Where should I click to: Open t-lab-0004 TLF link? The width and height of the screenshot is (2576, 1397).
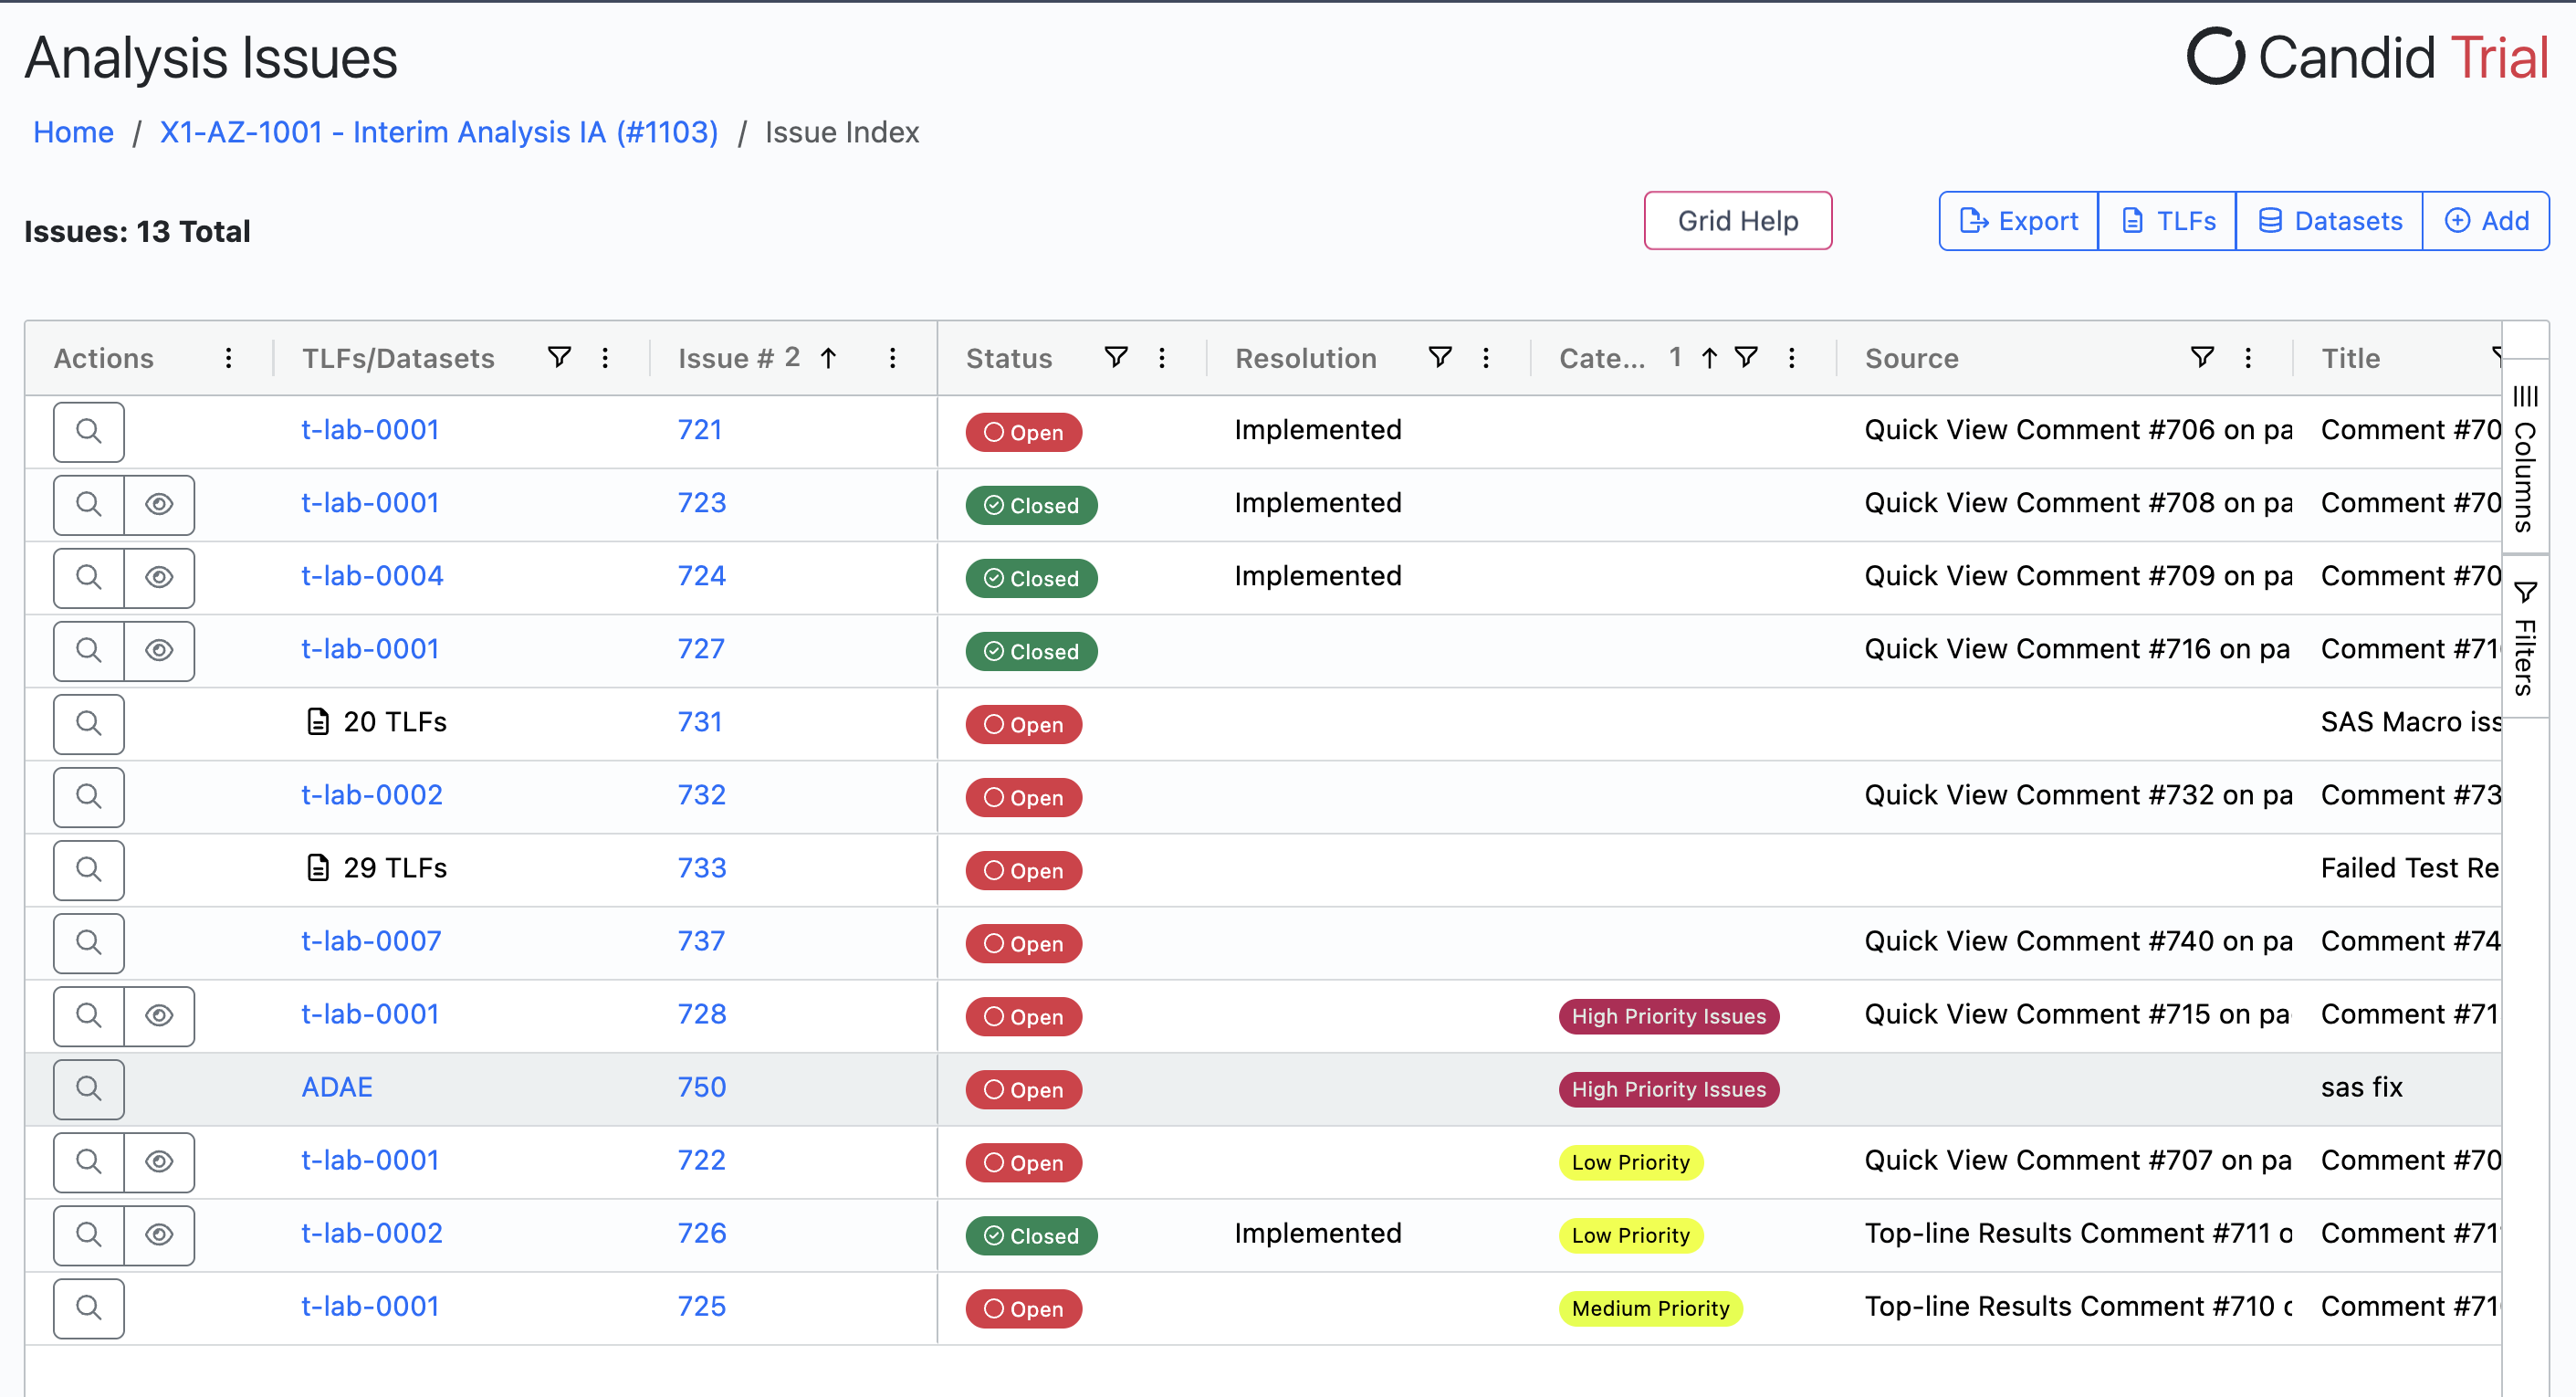pyautogui.click(x=372, y=576)
